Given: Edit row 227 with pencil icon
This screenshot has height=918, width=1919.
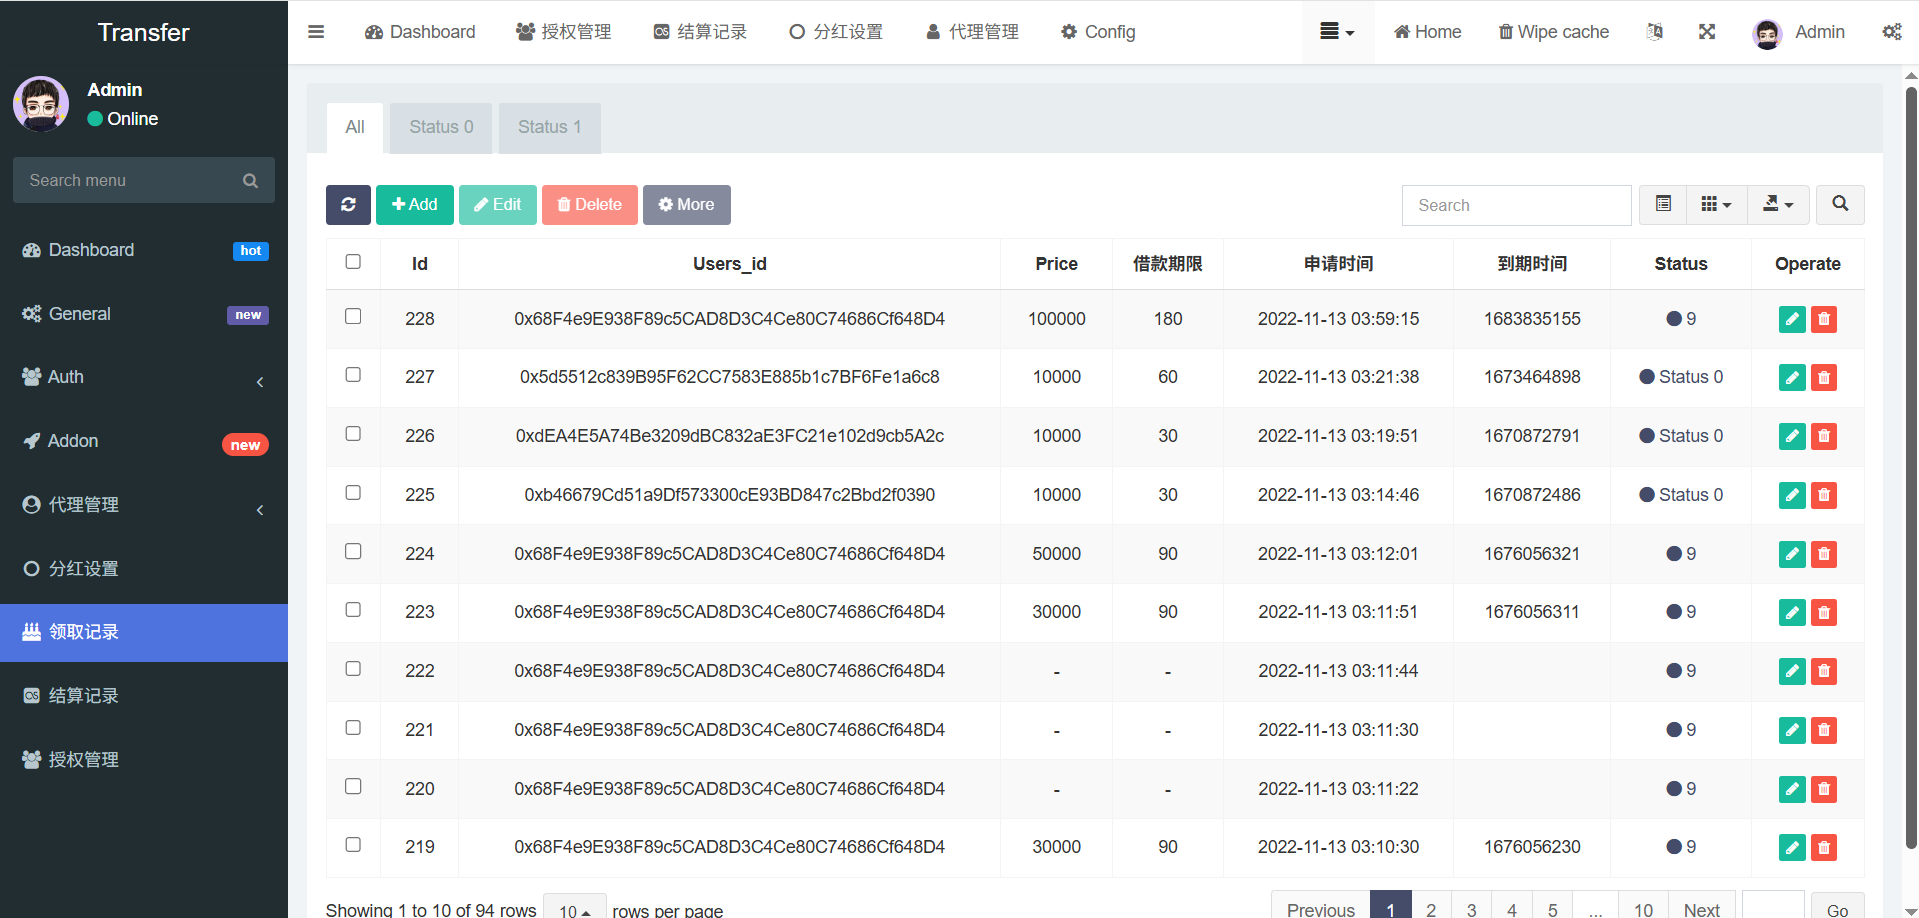Looking at the screenshot, I should (x=1792, y=378).
